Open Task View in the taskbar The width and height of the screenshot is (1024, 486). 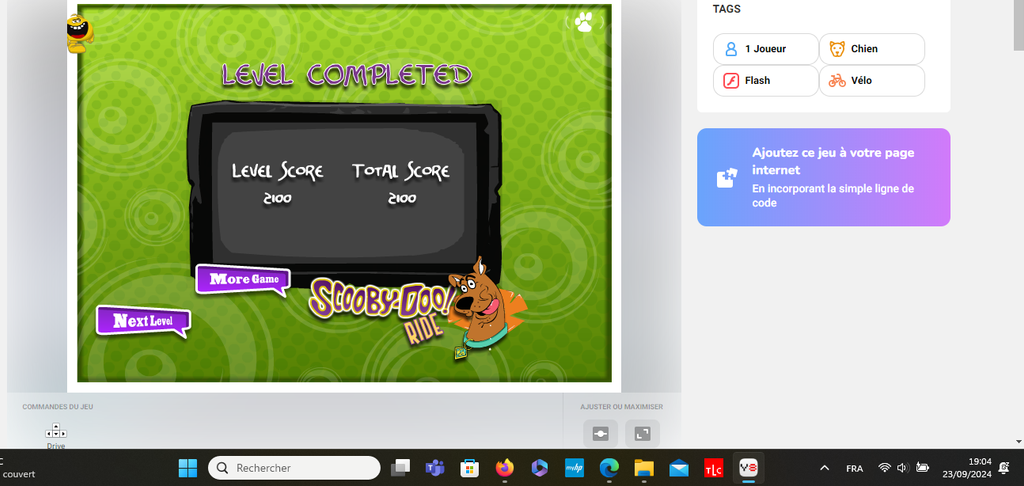[x=400, y=468]
